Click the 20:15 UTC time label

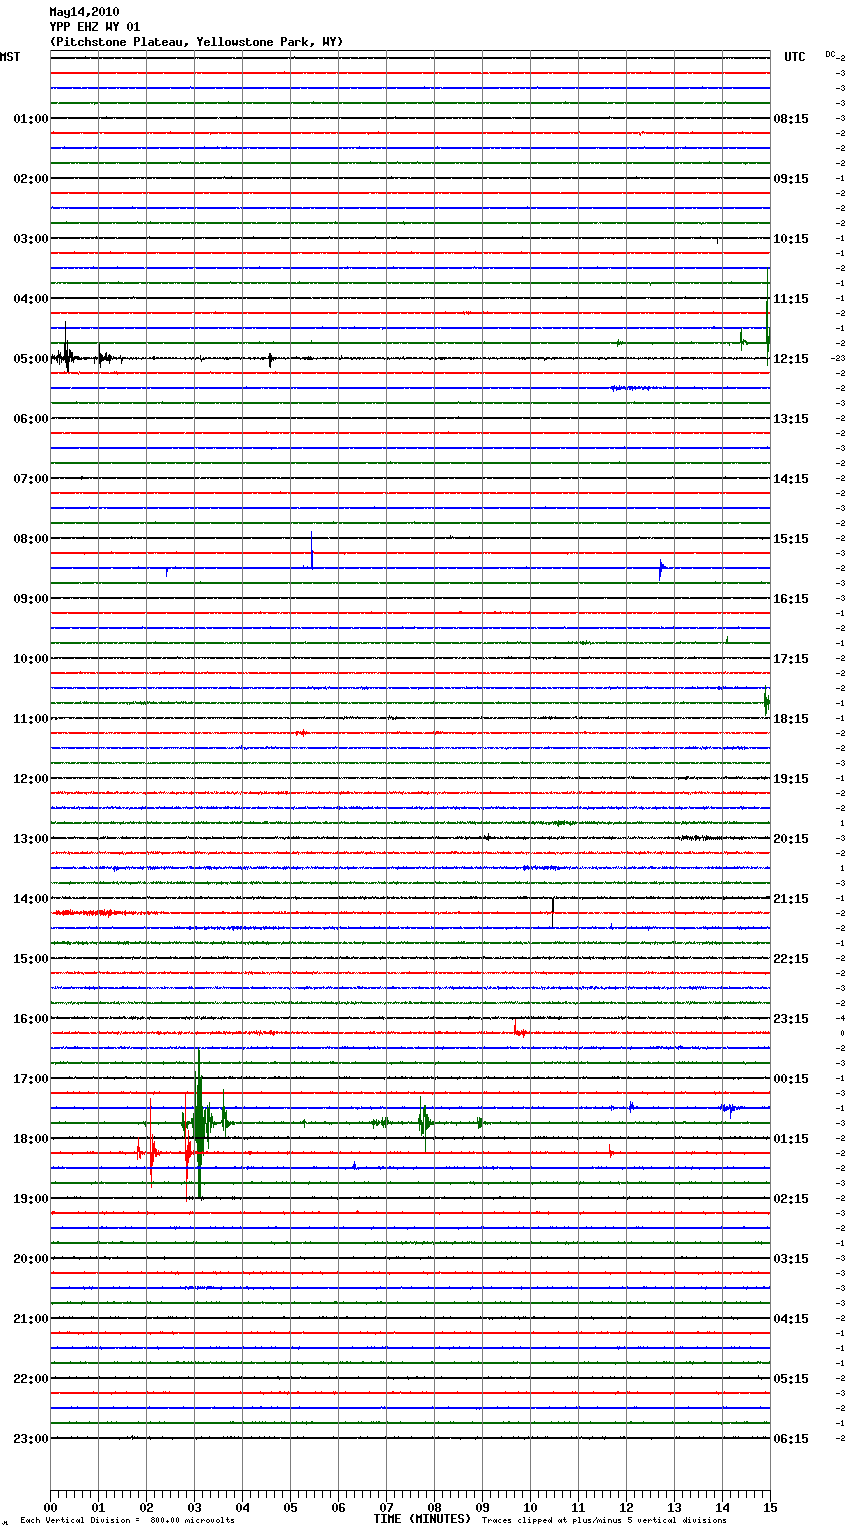click(791, 839)
